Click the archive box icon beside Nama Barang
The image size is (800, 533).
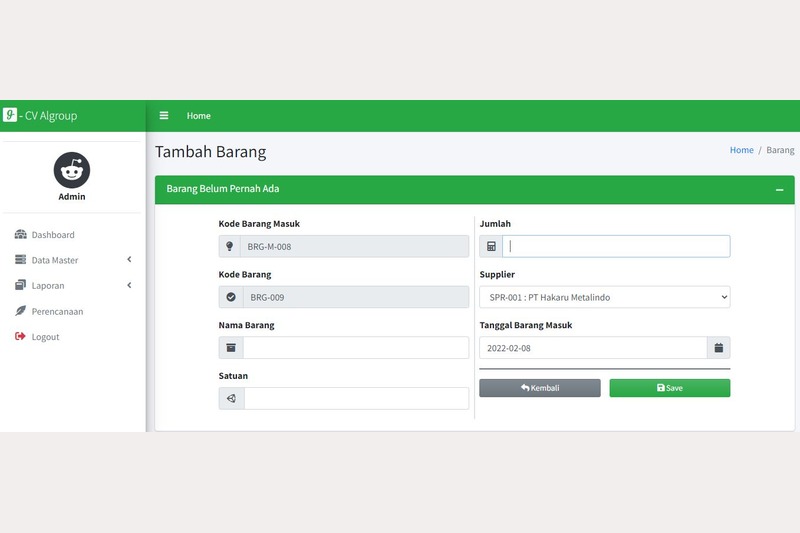(x=231, y=348)
